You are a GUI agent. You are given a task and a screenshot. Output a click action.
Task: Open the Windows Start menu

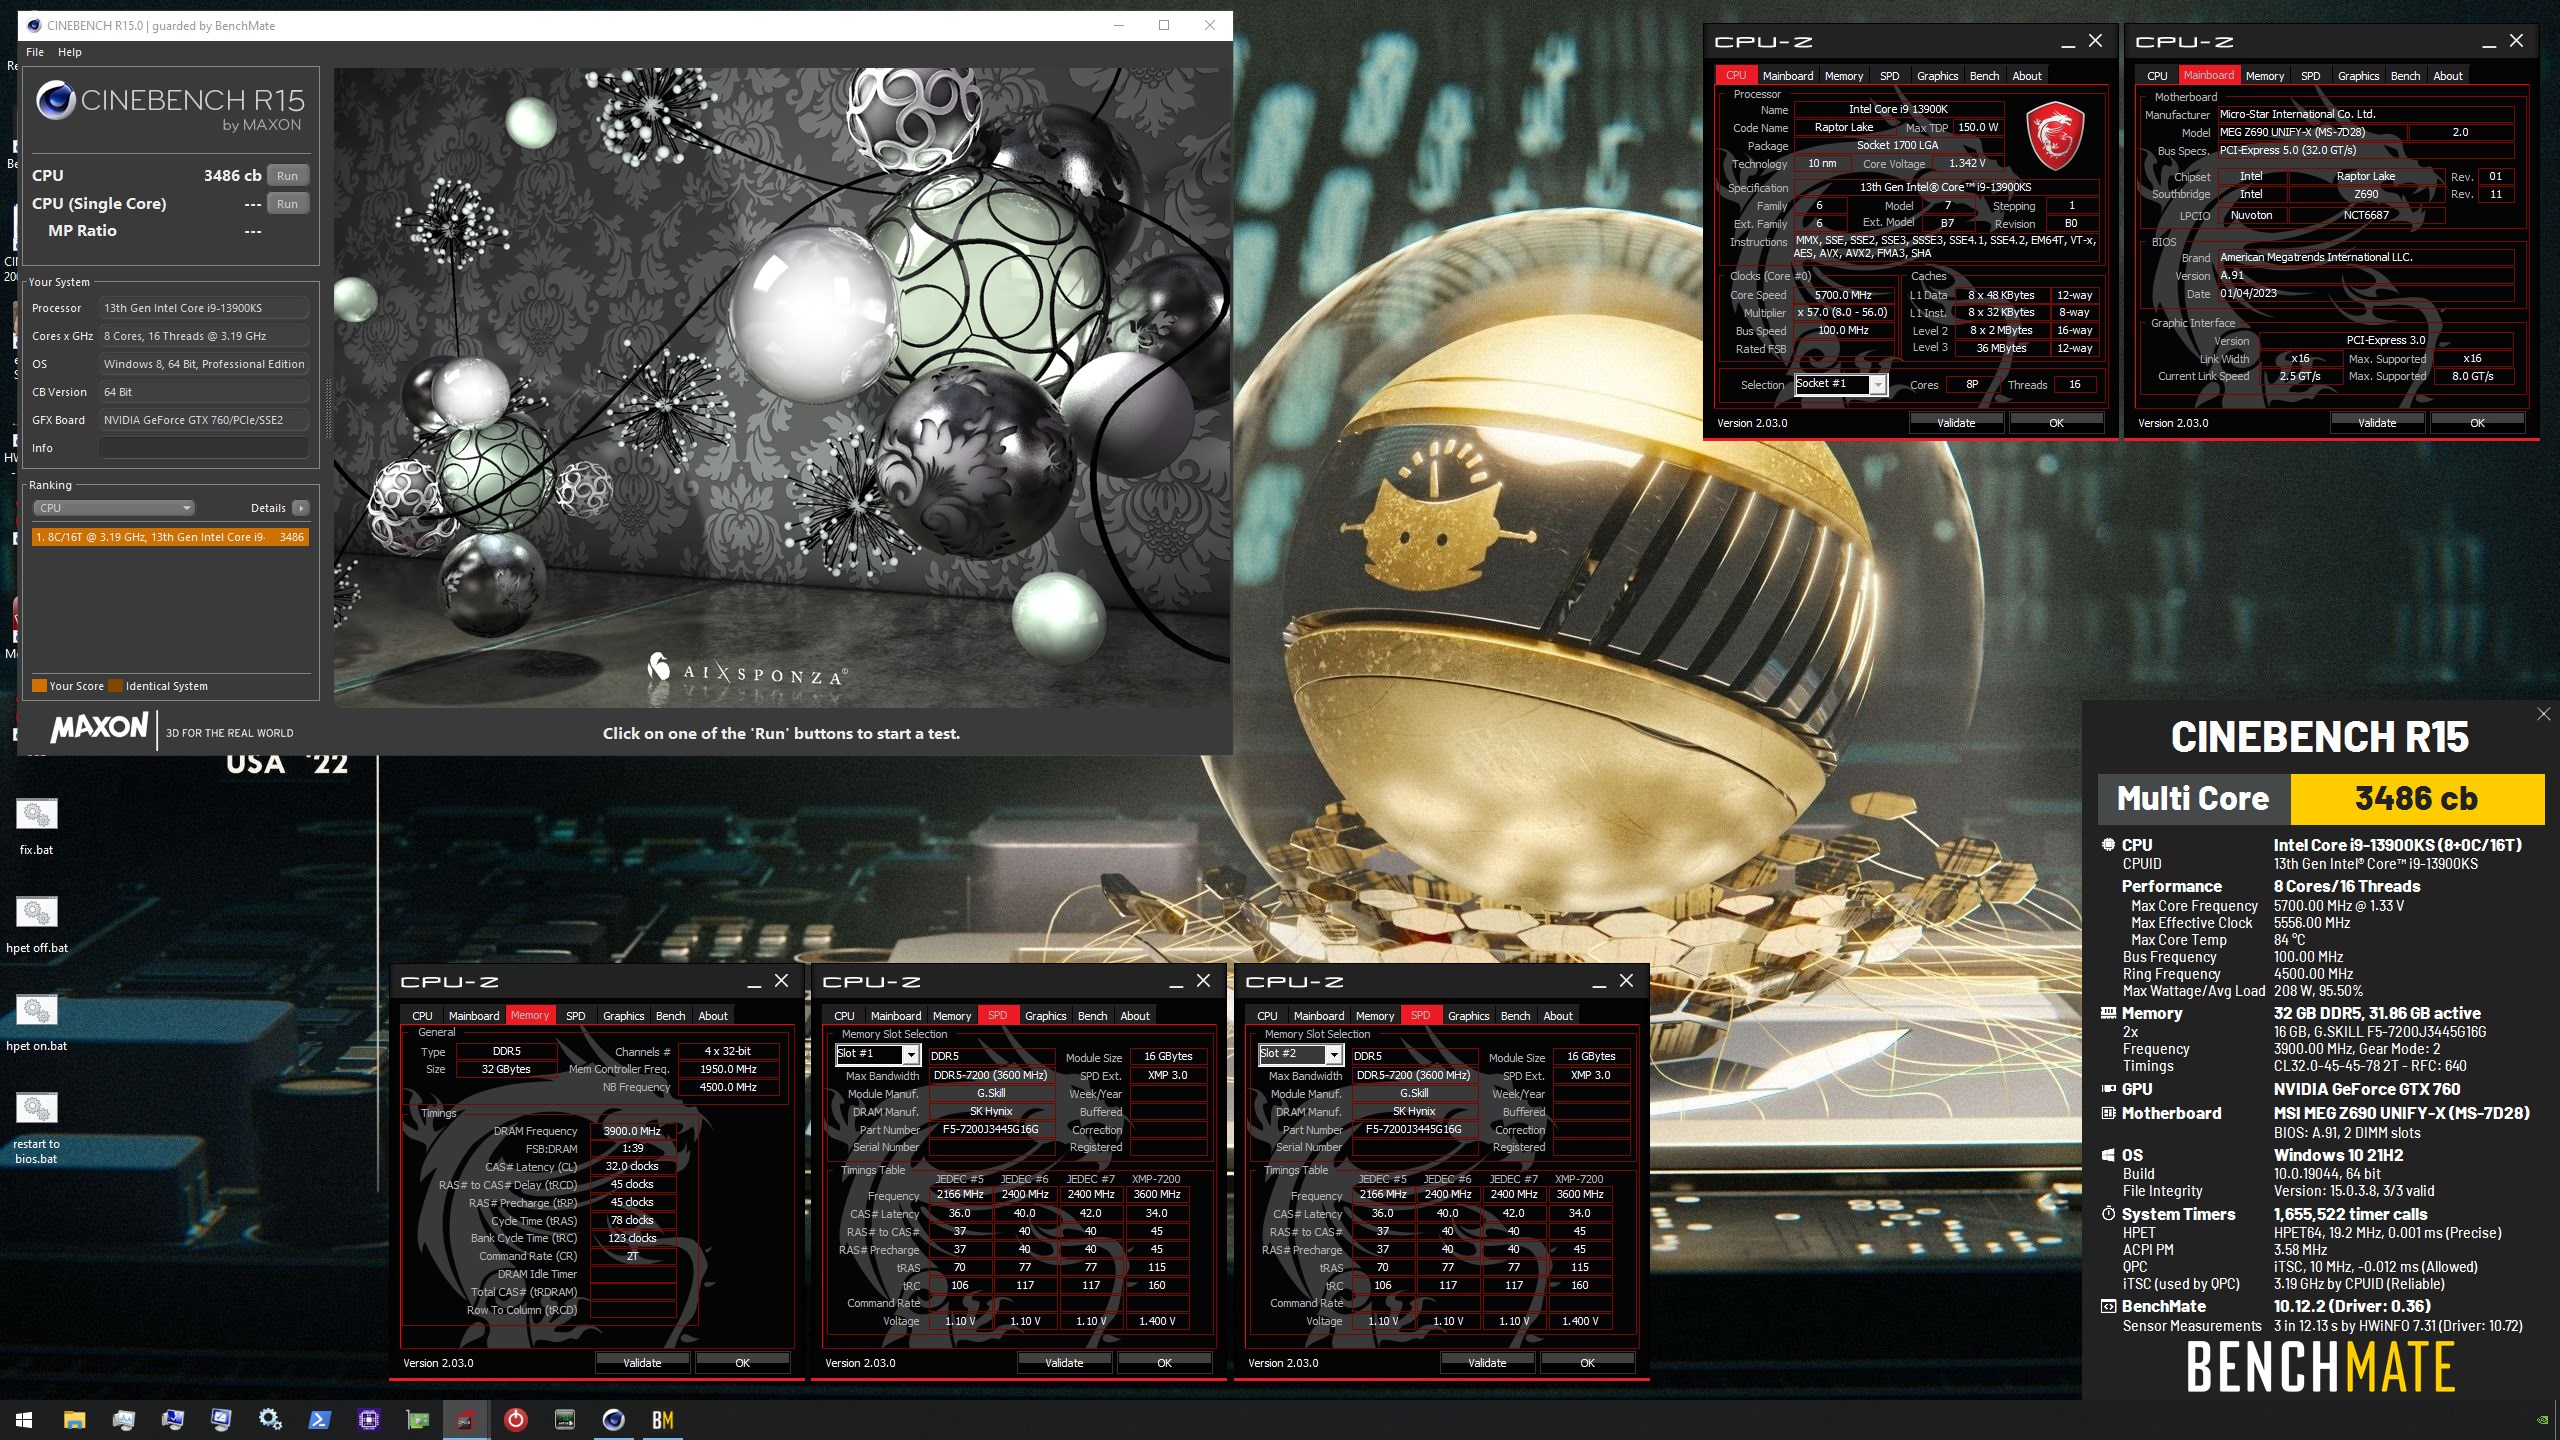click(24, 1419)
